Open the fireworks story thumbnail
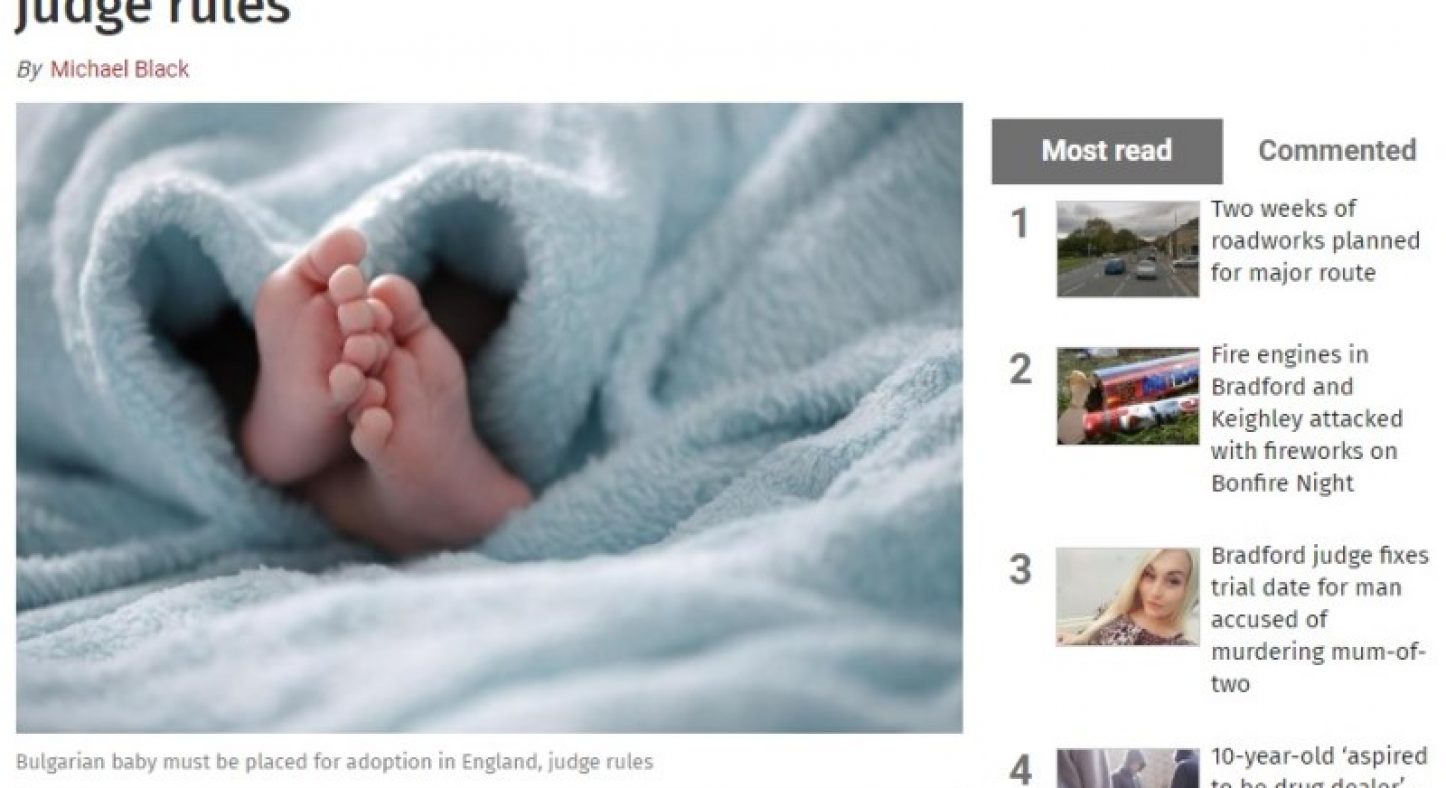Image resolution: width=1446 pixels, height=788 pixels. pos(1127,396)
